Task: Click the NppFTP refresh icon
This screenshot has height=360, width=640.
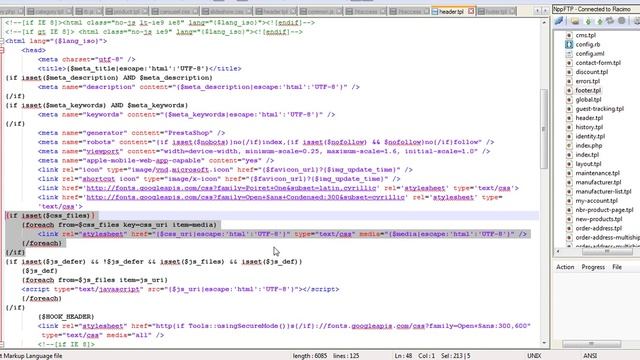Action: 610,21
